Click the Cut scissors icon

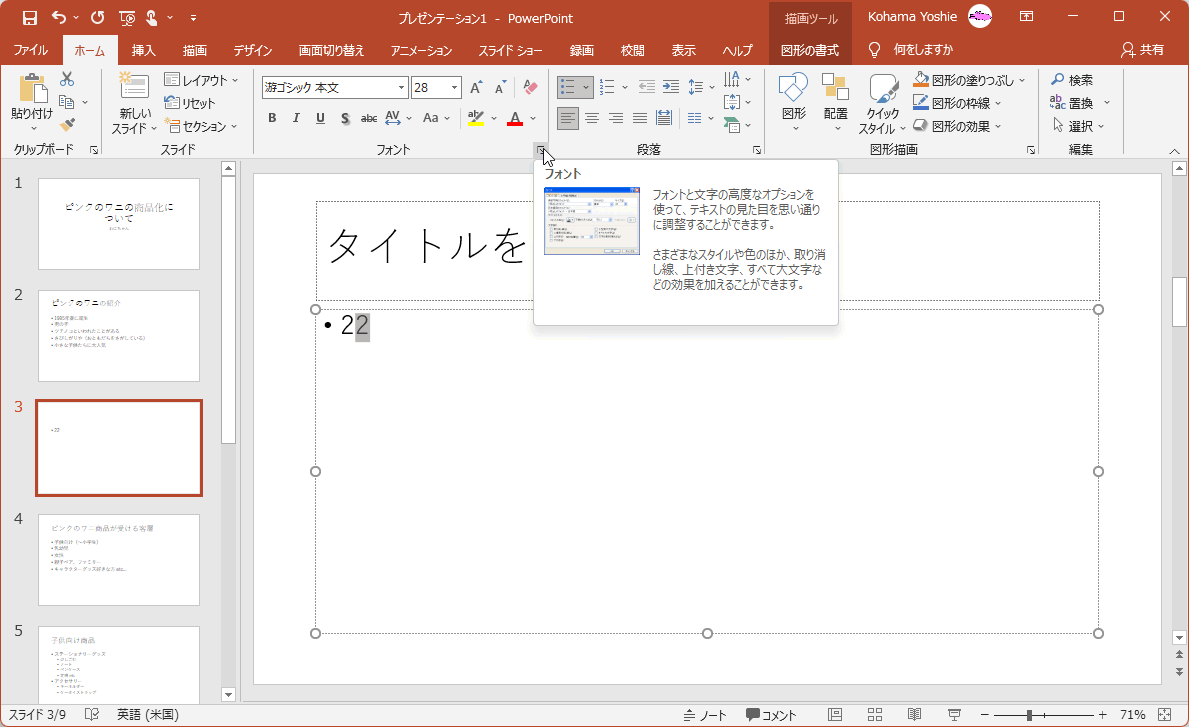(x=67, y=80)
